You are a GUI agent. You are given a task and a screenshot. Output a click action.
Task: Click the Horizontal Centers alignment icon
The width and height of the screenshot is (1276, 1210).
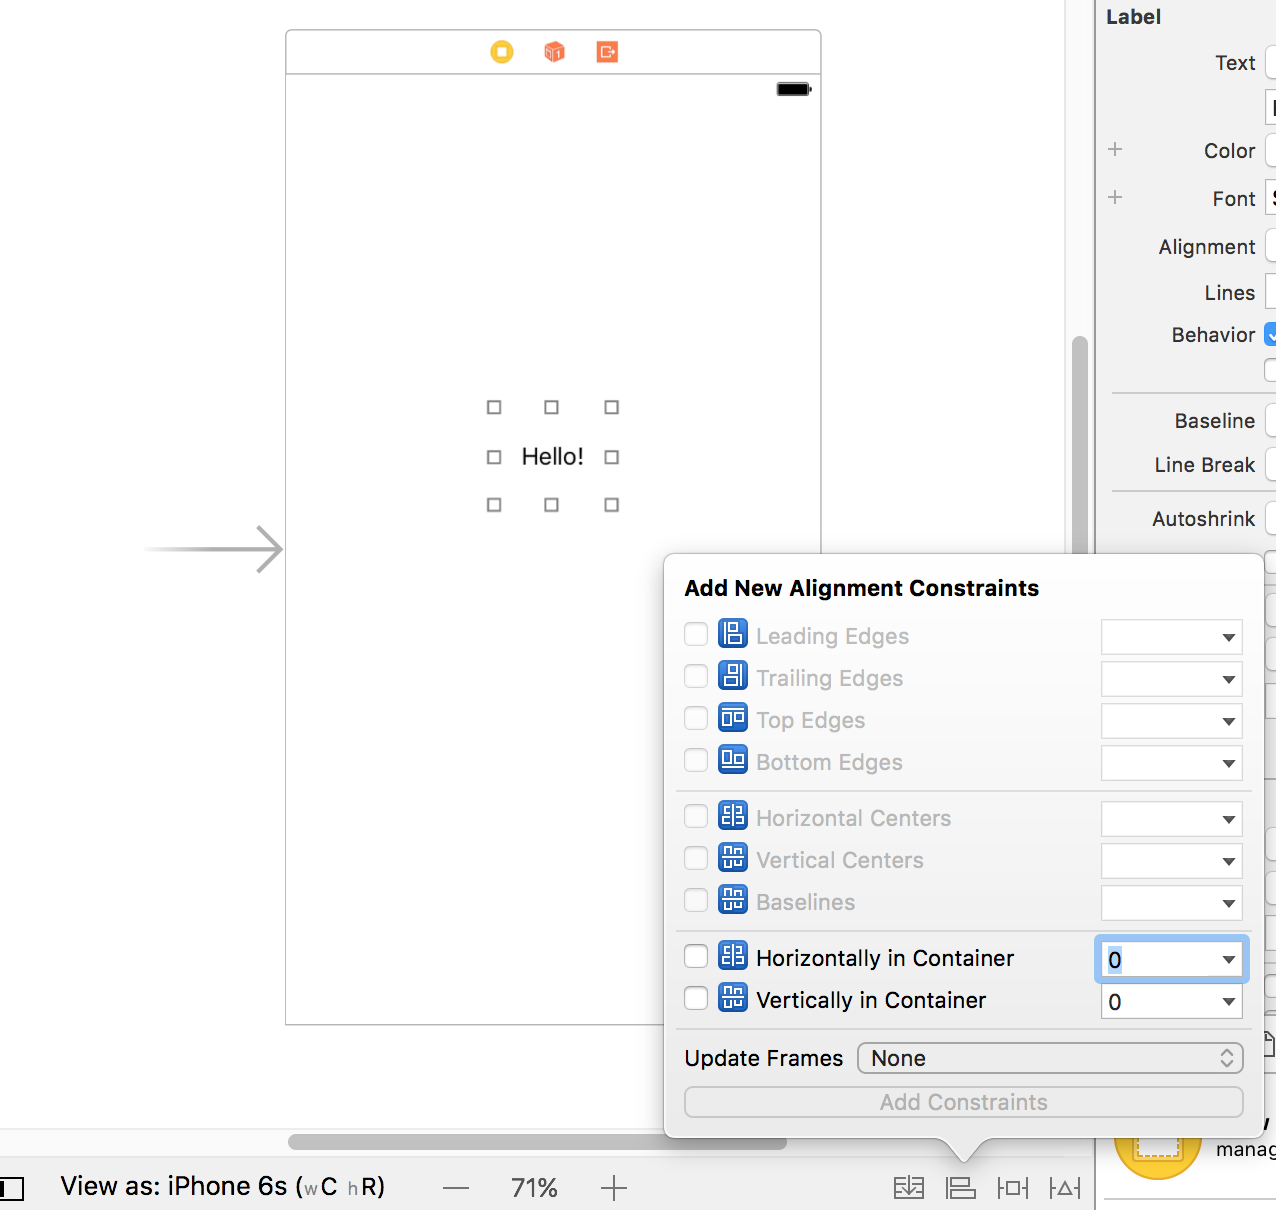coord(733,816)
